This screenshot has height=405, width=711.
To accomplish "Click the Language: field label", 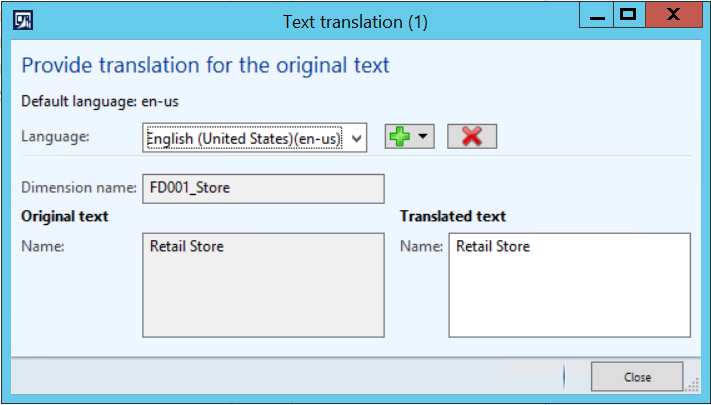I will pyautogui.click(x=56, y=137).
